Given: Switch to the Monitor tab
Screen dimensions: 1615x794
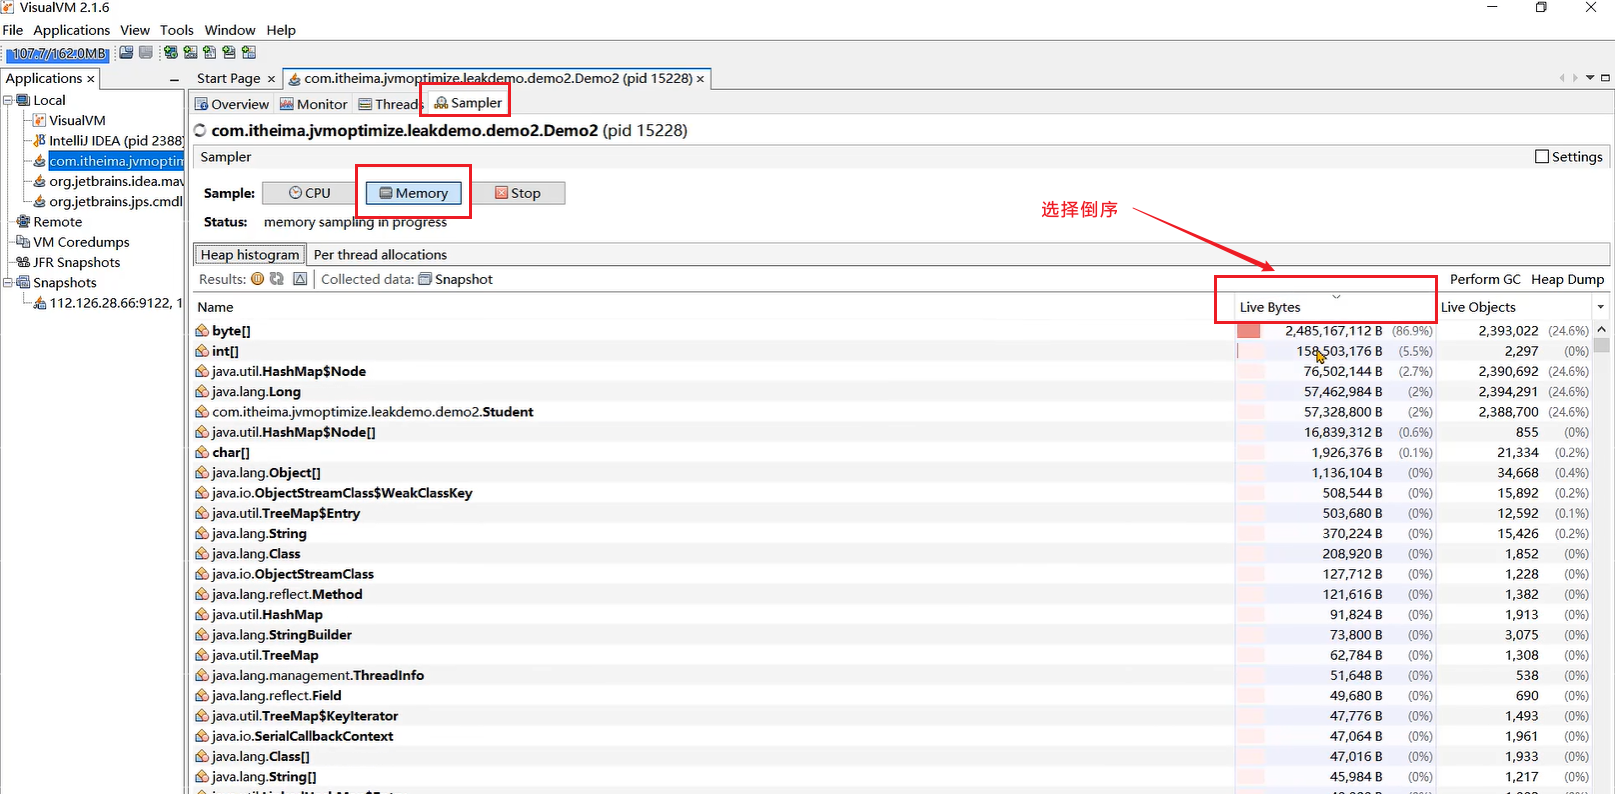Looking at the screenshot, I should coord(314,104).
